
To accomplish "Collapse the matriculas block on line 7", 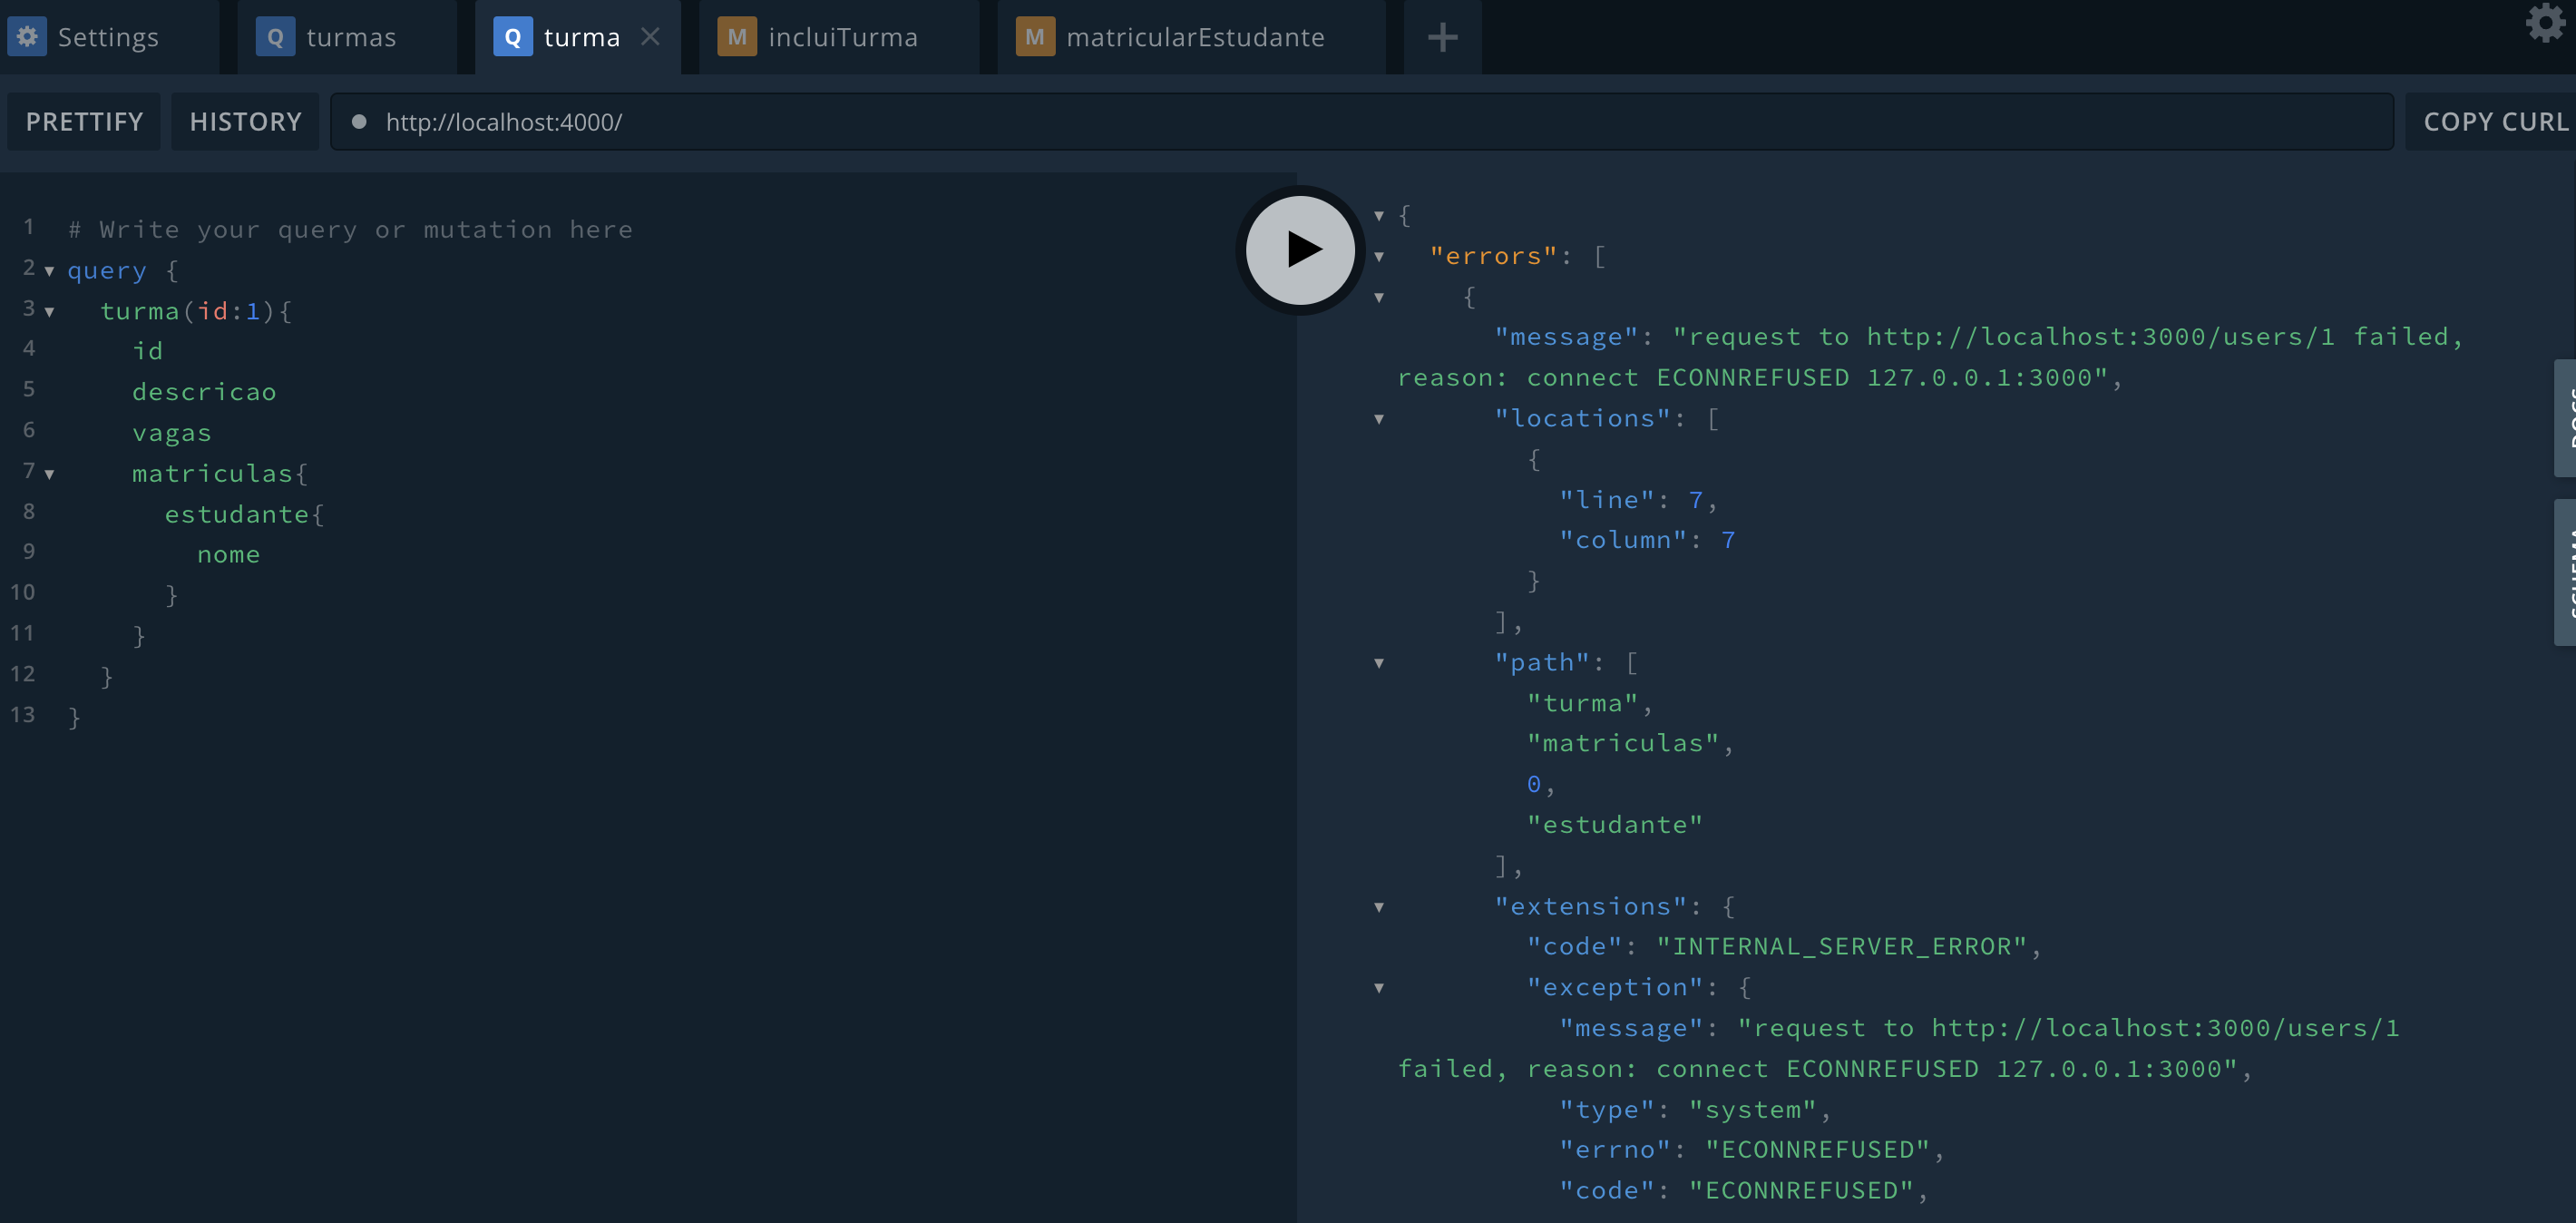I will (x=49, y=474).
